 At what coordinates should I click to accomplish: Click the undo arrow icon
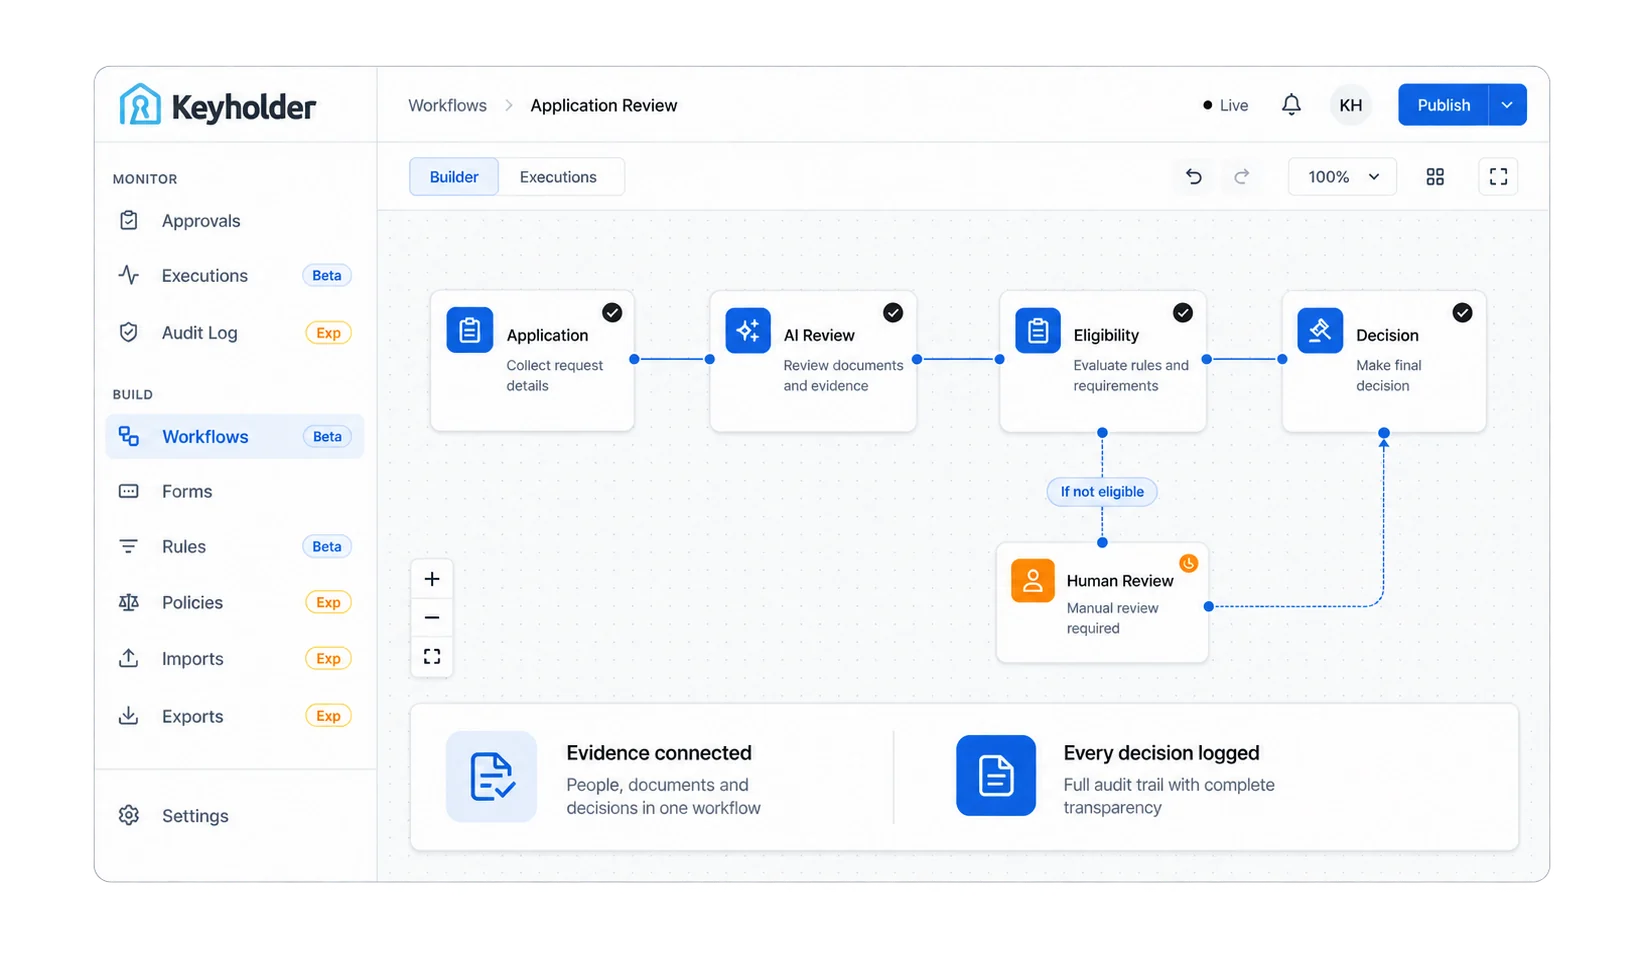1193,177
